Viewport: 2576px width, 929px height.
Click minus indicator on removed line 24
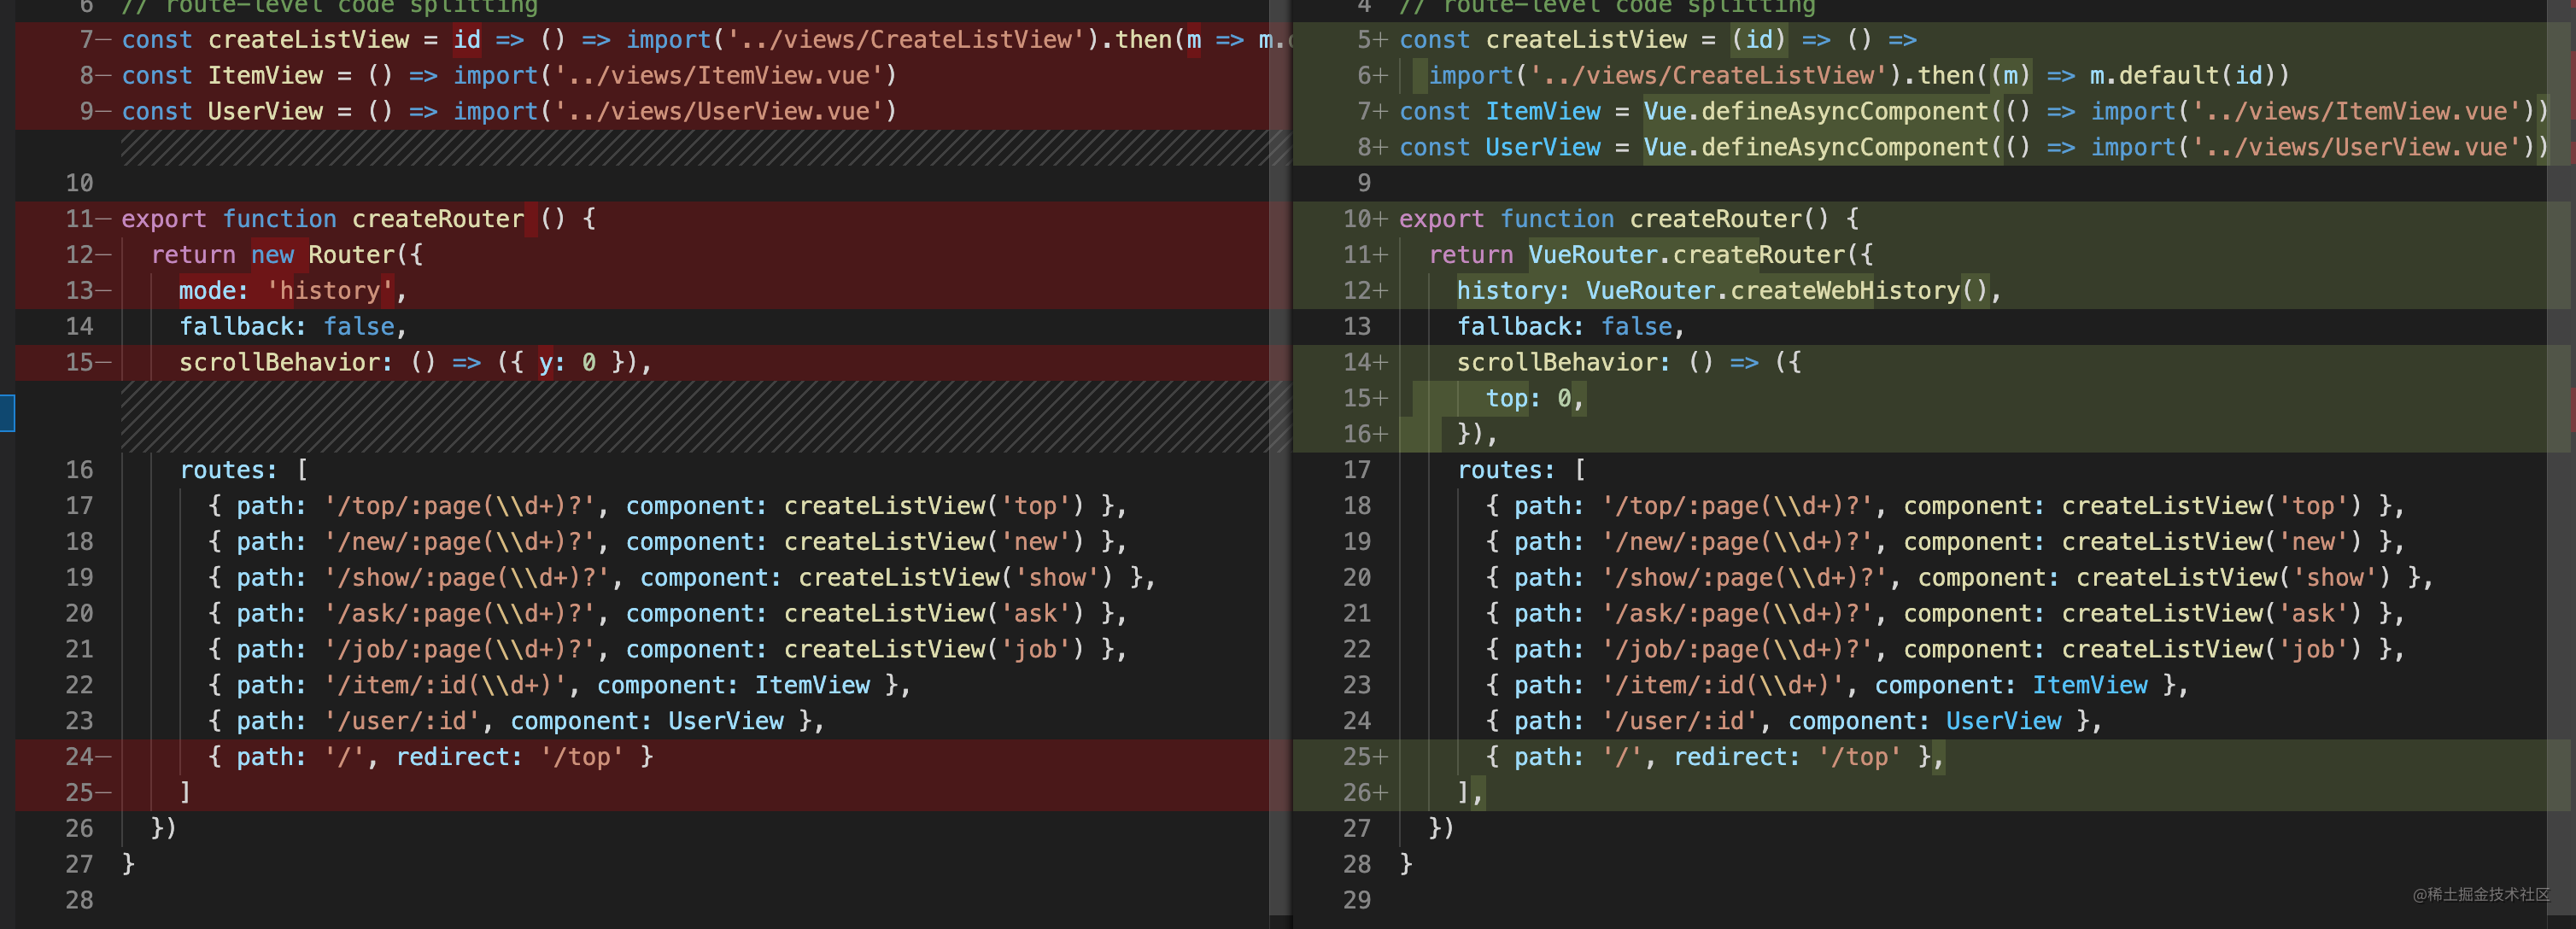[104, 757]
